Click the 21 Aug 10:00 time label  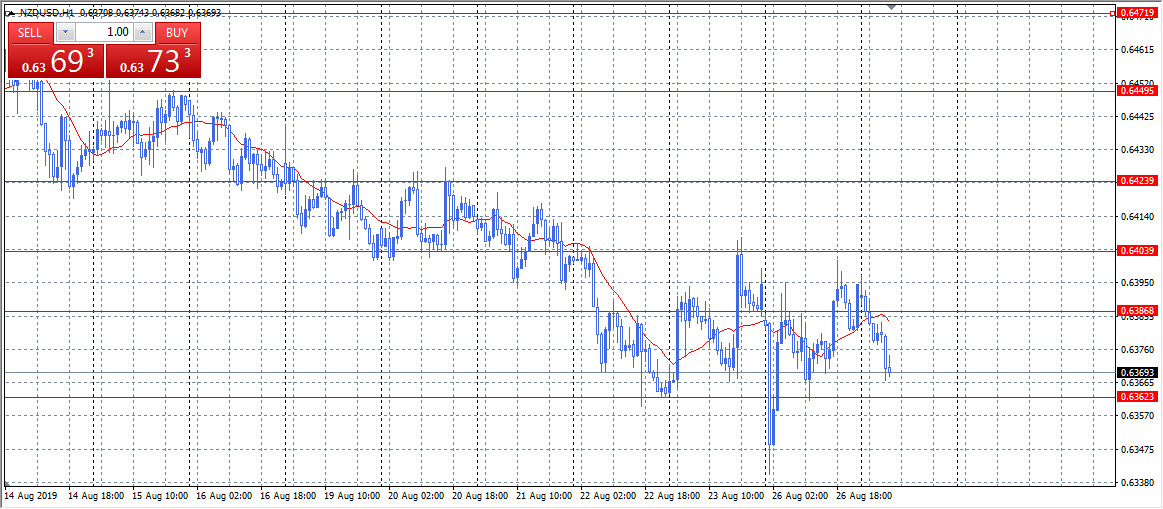click(x=544, y=495)
